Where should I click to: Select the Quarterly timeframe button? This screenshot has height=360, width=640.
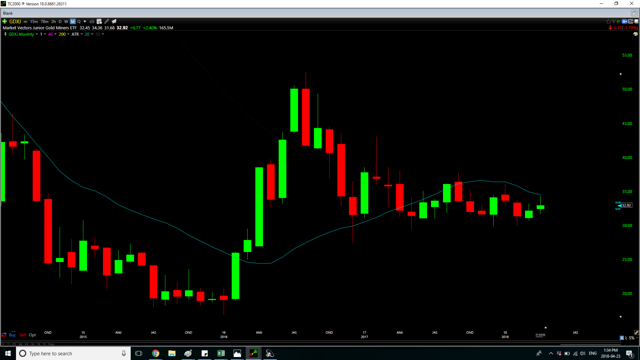point(79,21)
